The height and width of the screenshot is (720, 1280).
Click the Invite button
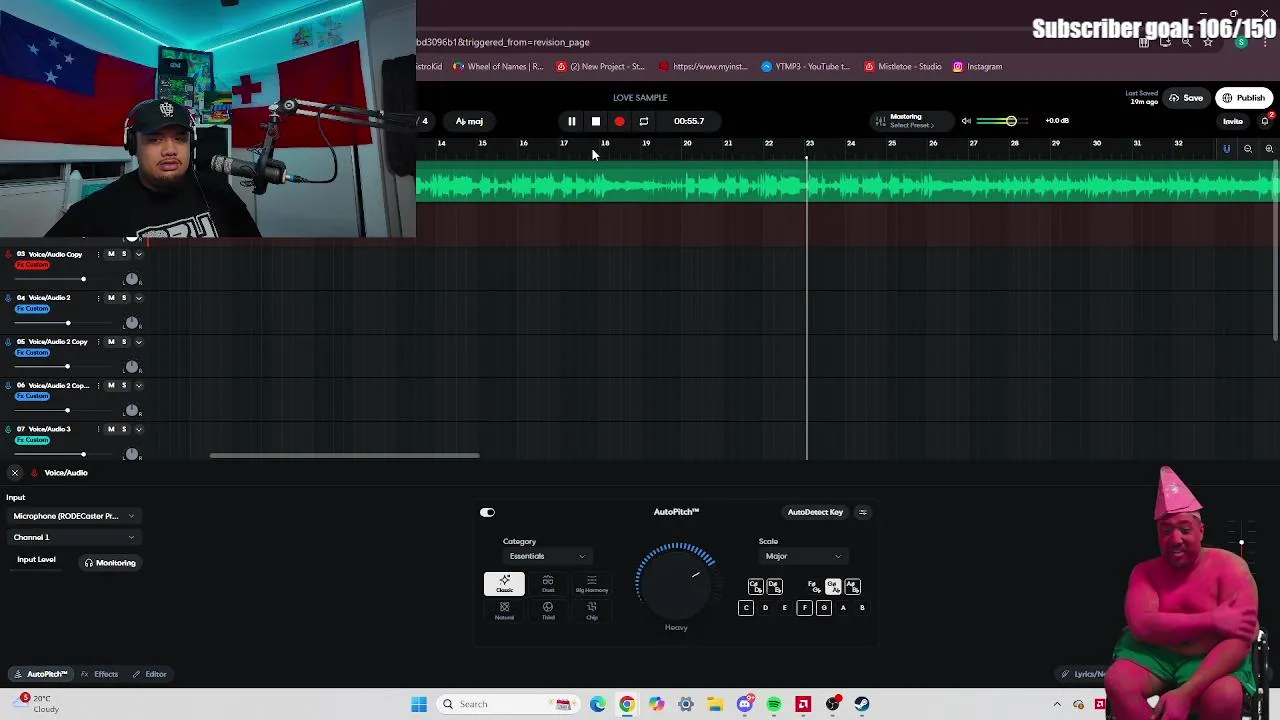(x=1232, y=122)
